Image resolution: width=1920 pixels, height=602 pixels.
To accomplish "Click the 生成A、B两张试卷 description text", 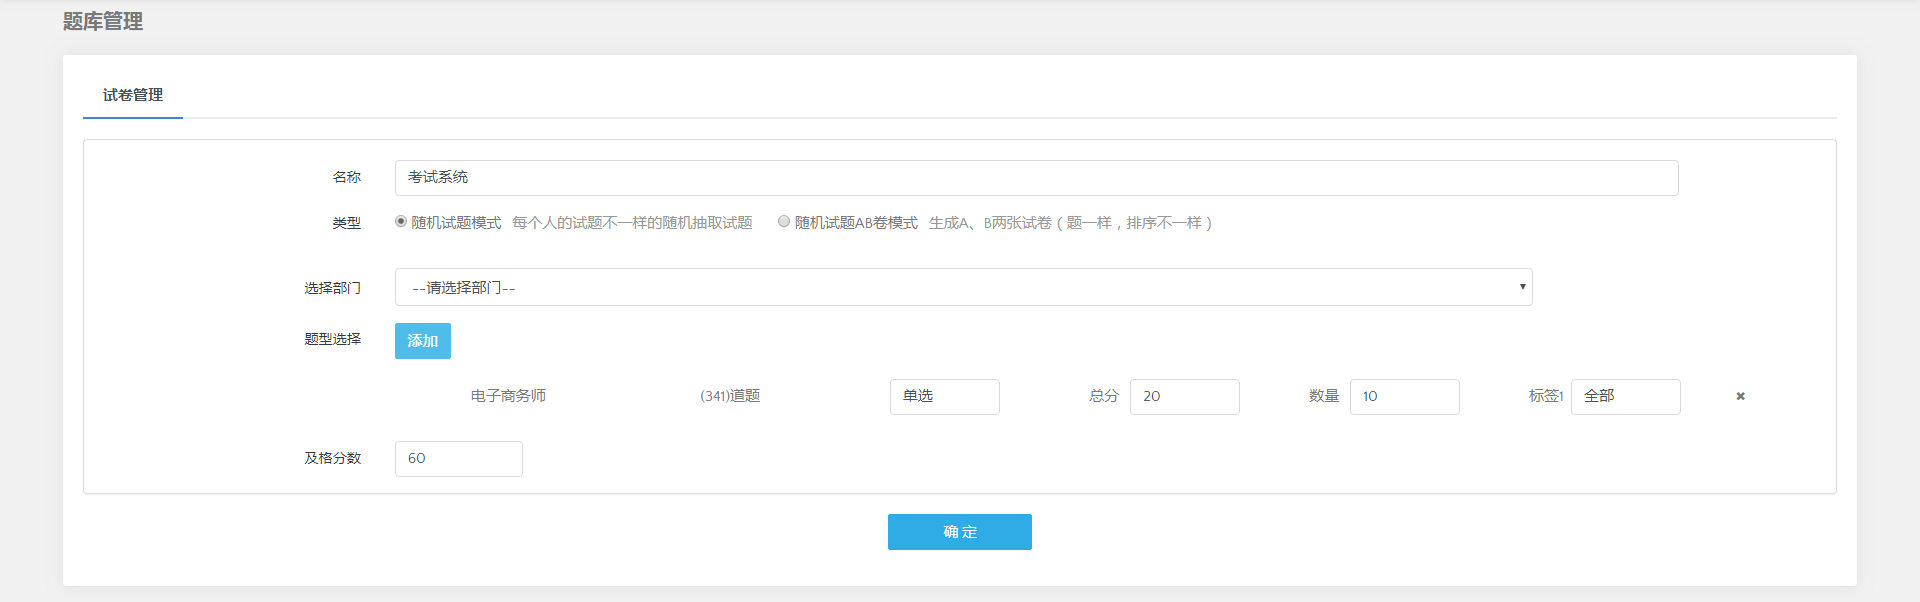I will click(1070, 223).
